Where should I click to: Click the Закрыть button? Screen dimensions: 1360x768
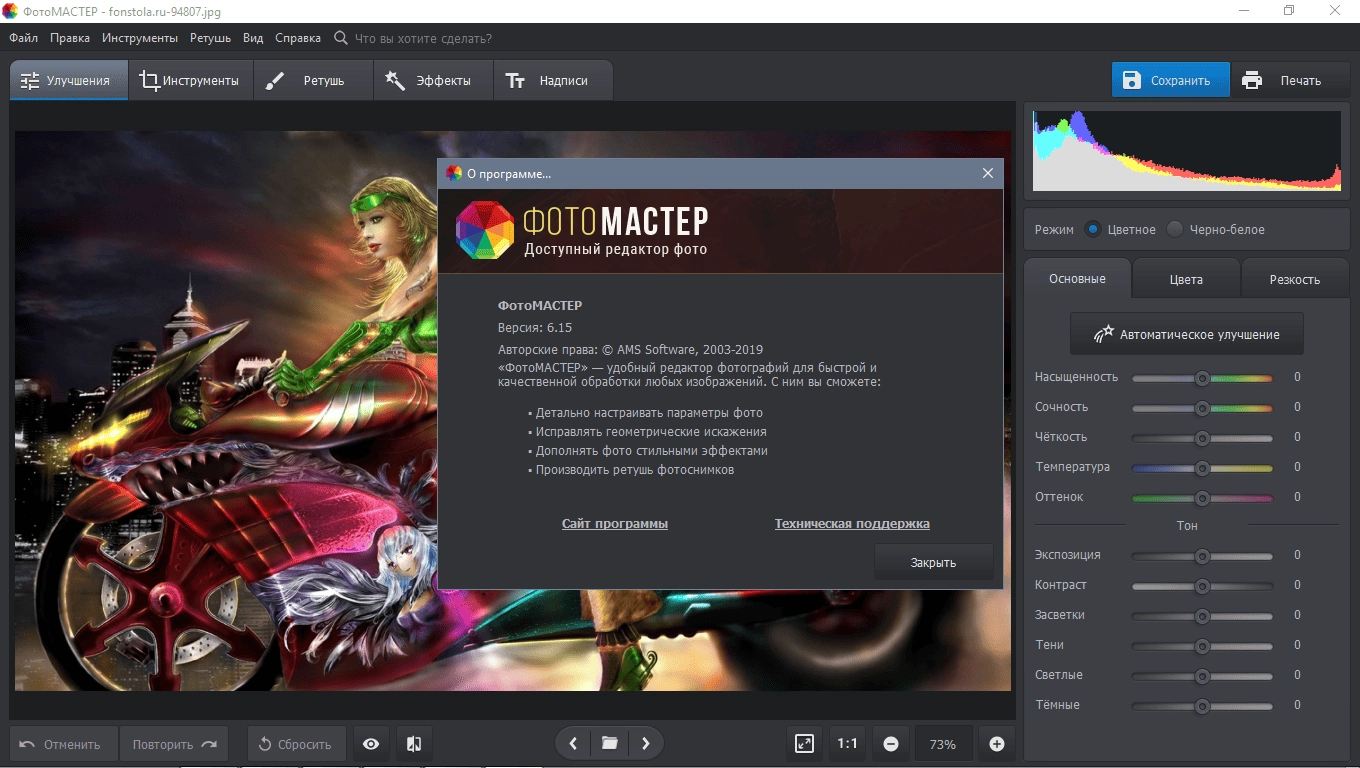[x=933, y=562]
